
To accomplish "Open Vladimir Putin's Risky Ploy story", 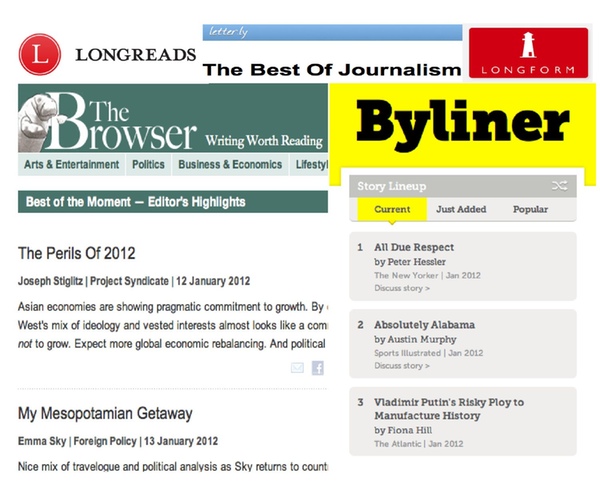I will click(449, 409).
